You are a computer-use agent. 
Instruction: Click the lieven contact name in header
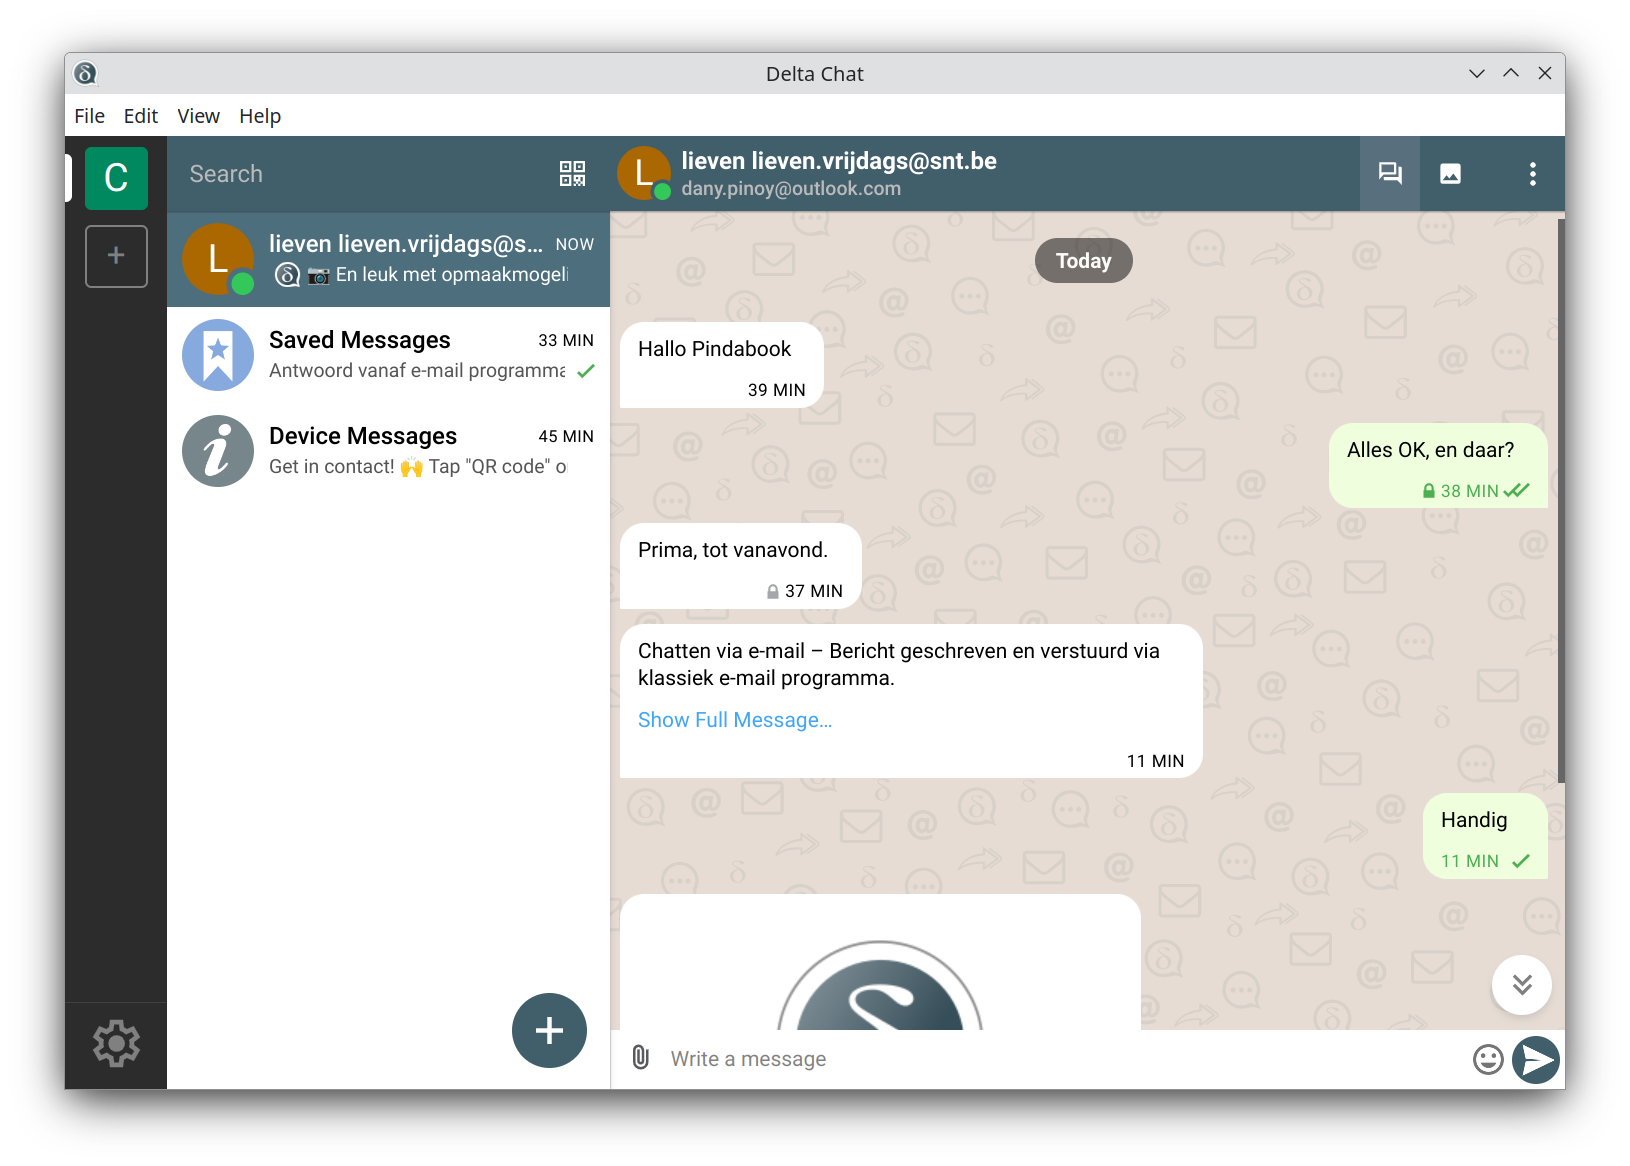click(839, 161)
